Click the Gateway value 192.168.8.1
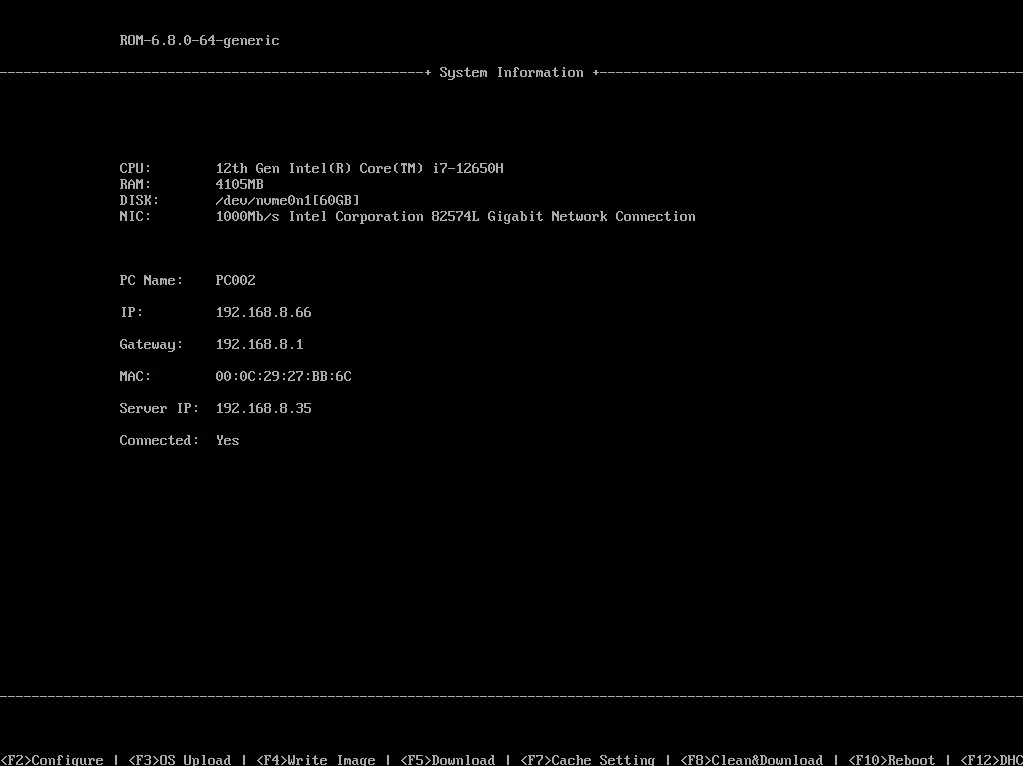This screenshot has width=1023, height=766. point(260,344)
